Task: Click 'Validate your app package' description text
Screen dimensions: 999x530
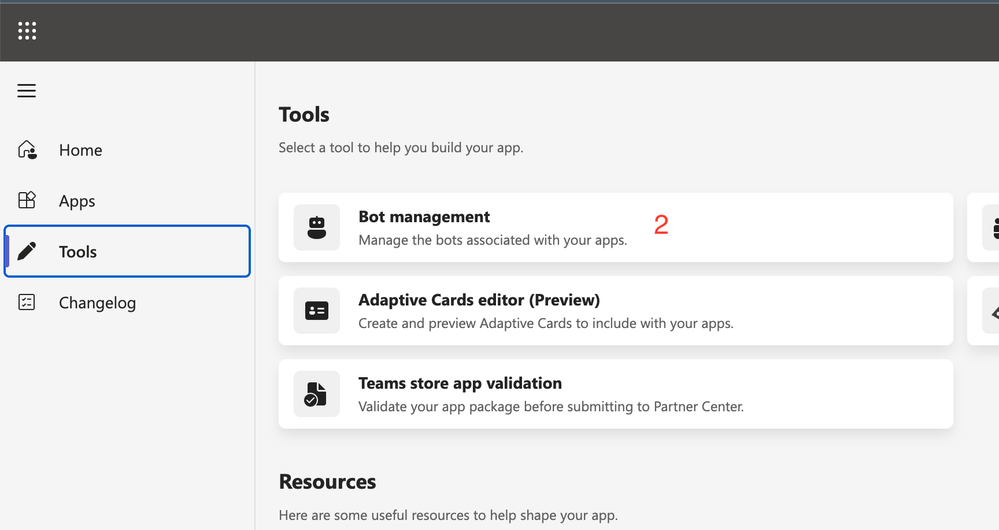Action: point(550,406)
